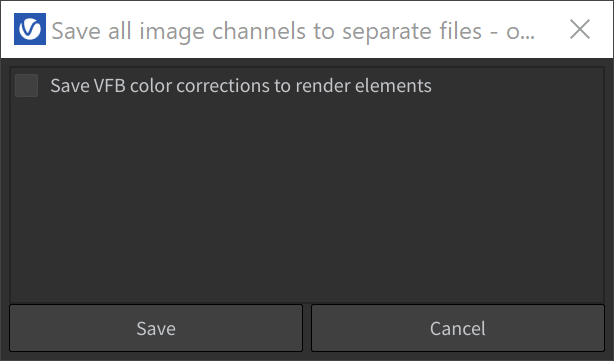Enable Save VFB color corrections checkbox

[x=26, y=85]
